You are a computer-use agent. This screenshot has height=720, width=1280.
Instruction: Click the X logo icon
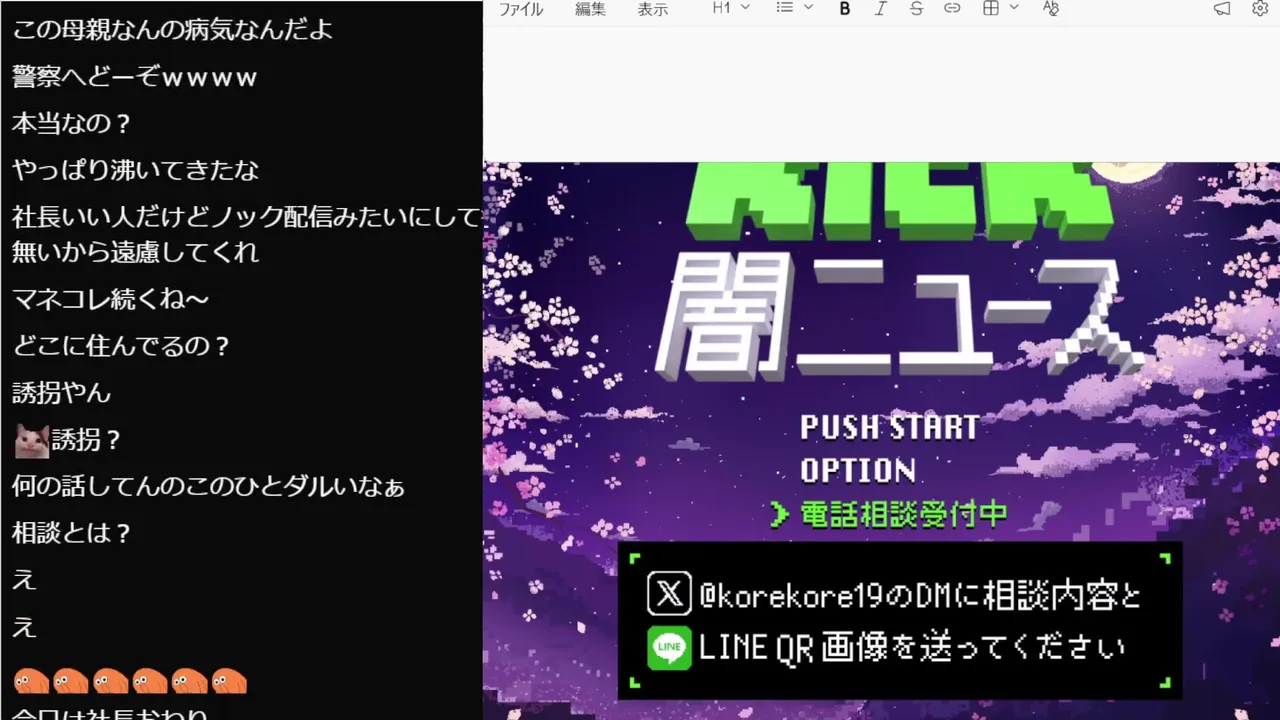tap(669, 596)
